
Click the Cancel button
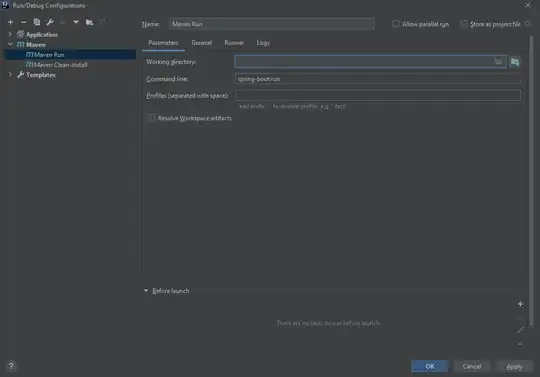[472, 366]
